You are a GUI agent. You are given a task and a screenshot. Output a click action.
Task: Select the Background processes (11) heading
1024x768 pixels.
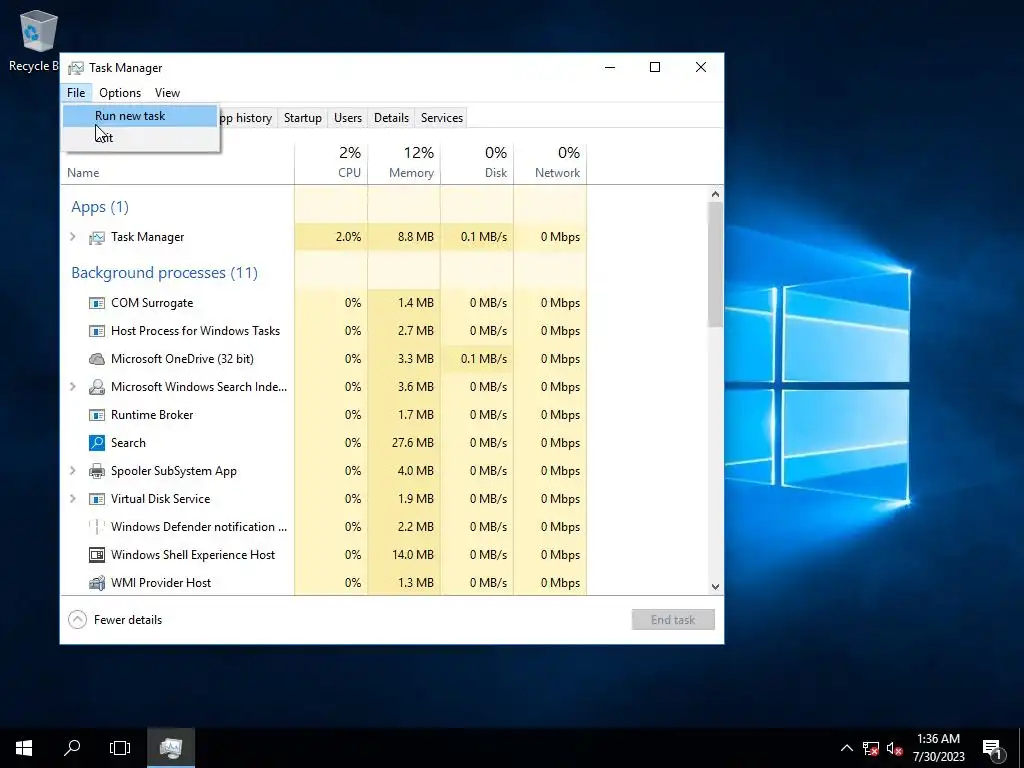[165, 273]
